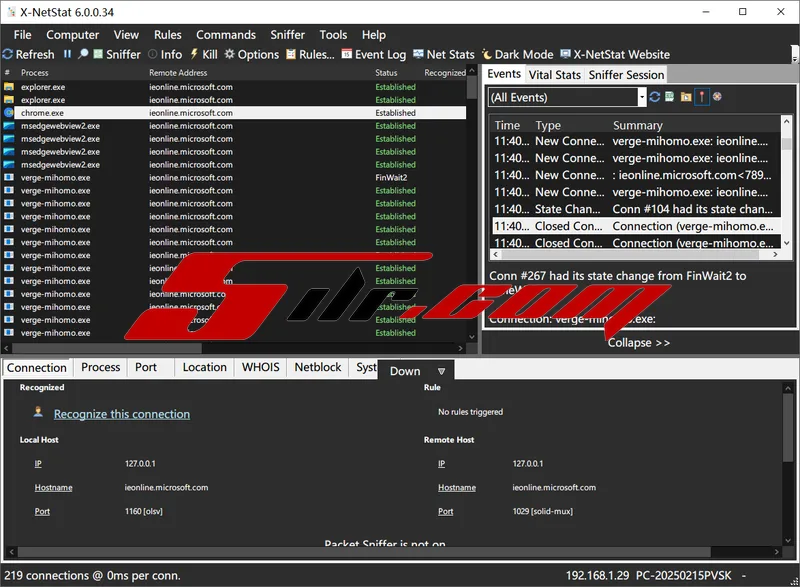Click the lifebuoy icon in Events toolbar

click(717, 97)
